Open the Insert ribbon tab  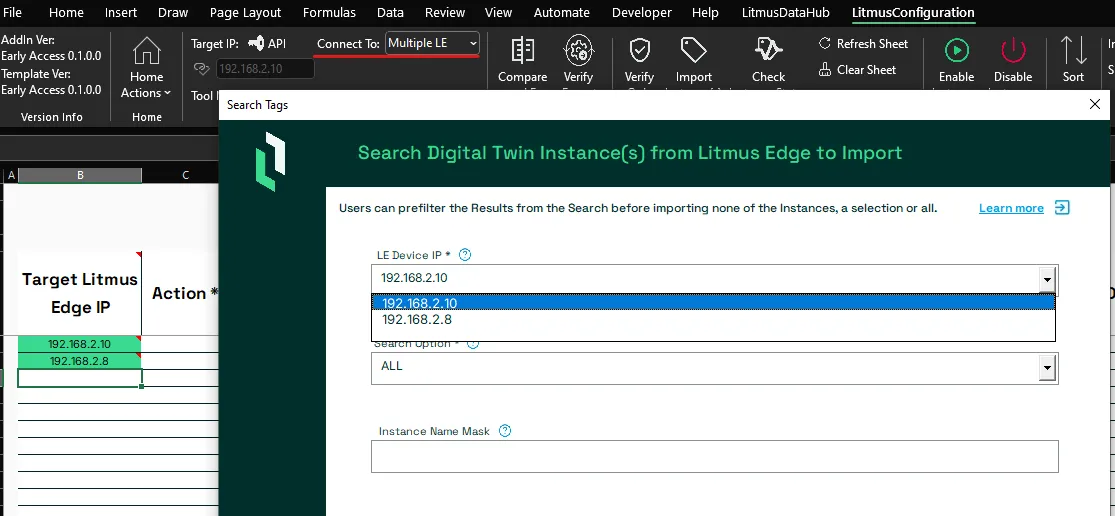point(121,13)
